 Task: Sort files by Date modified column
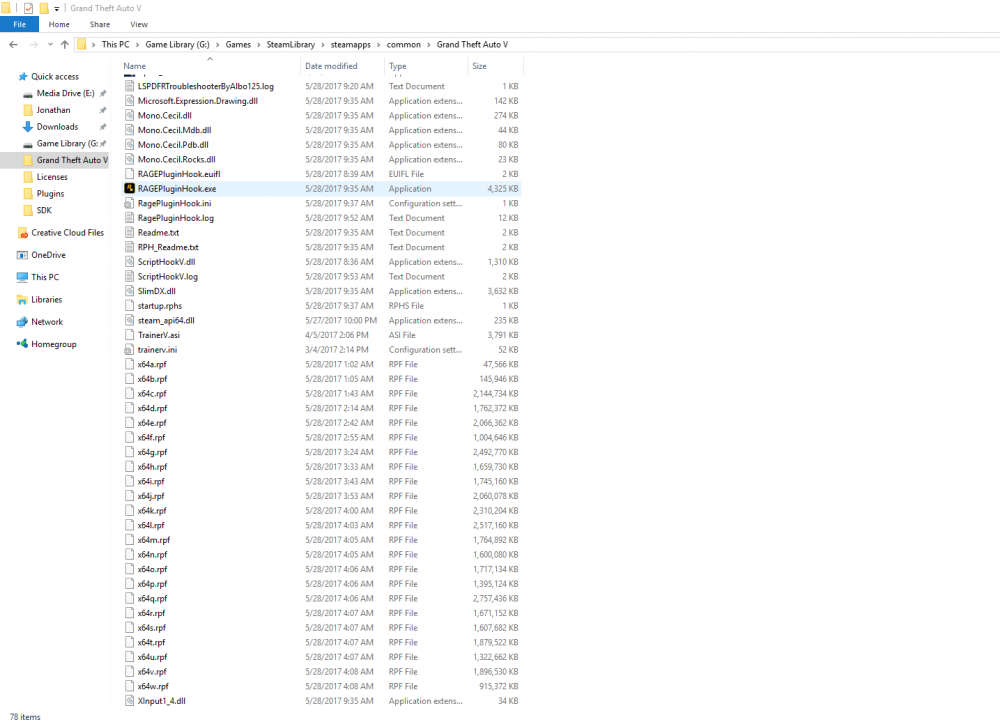(331, 66)
